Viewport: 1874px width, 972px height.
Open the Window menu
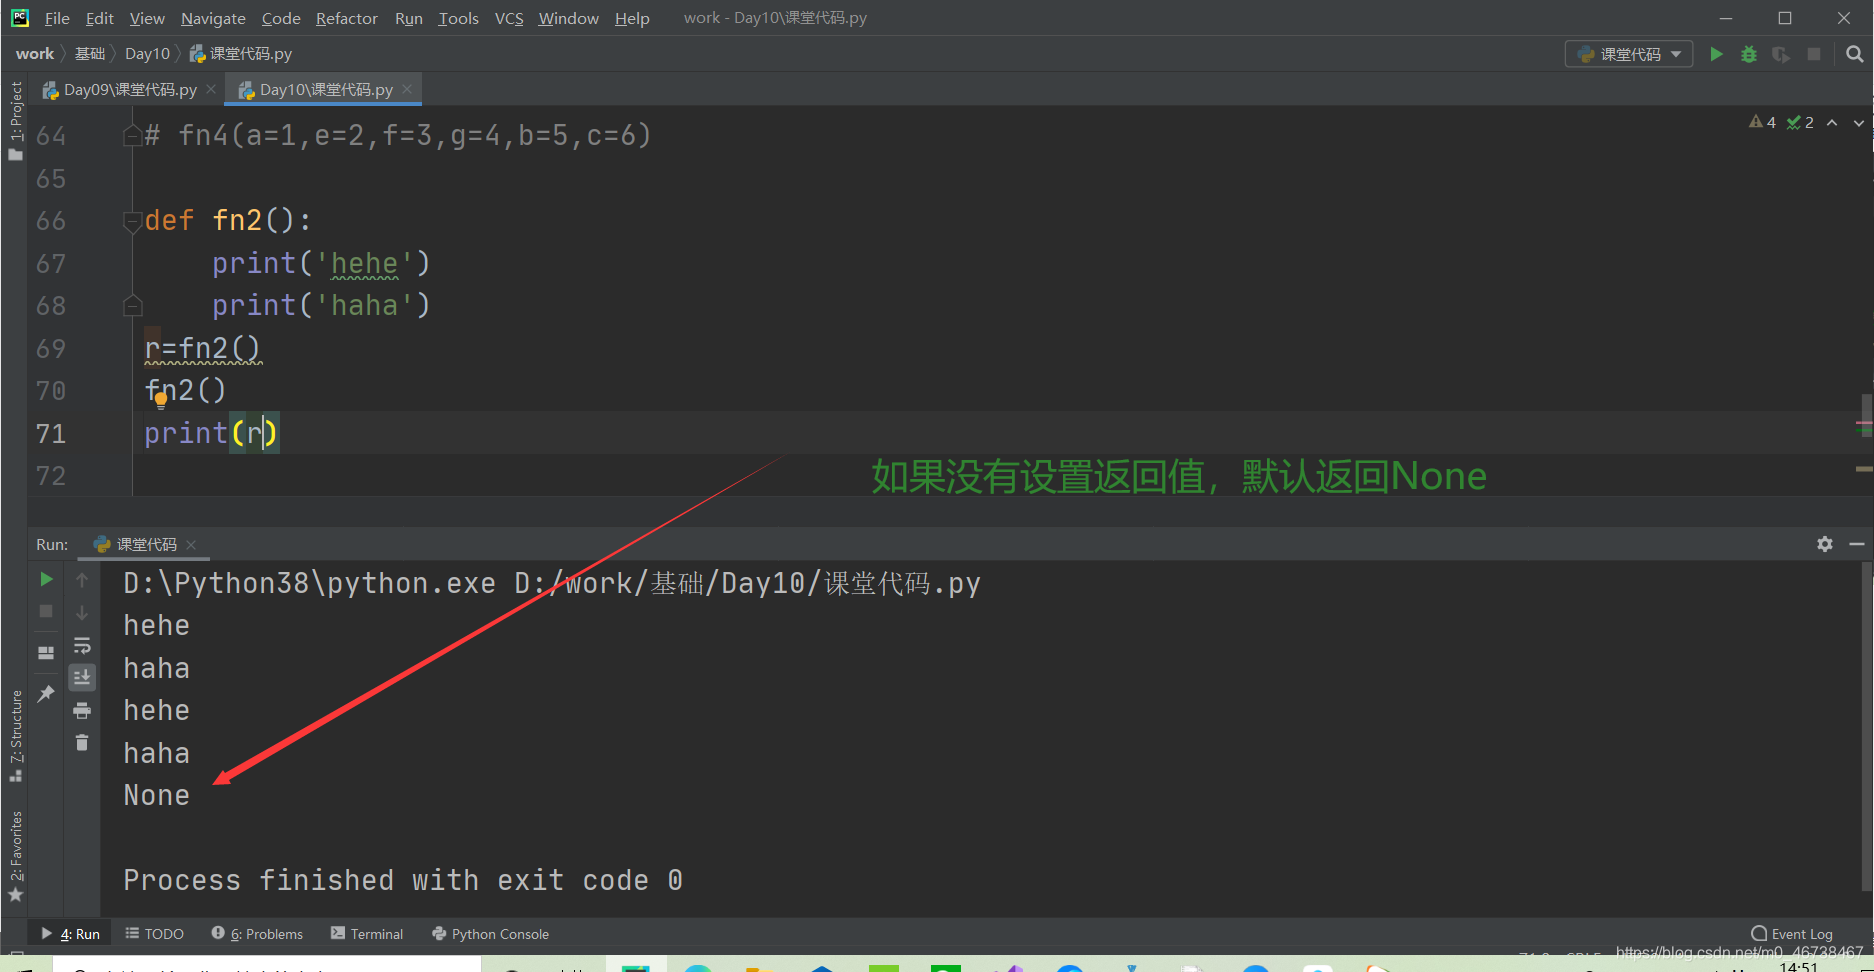tap(568, 18)
